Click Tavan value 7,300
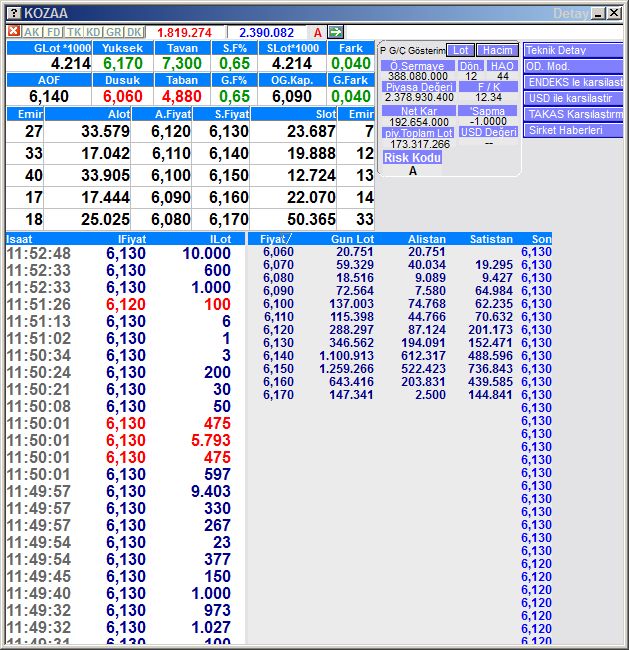Viewport: 629px width, 650px height. (182, 63)
